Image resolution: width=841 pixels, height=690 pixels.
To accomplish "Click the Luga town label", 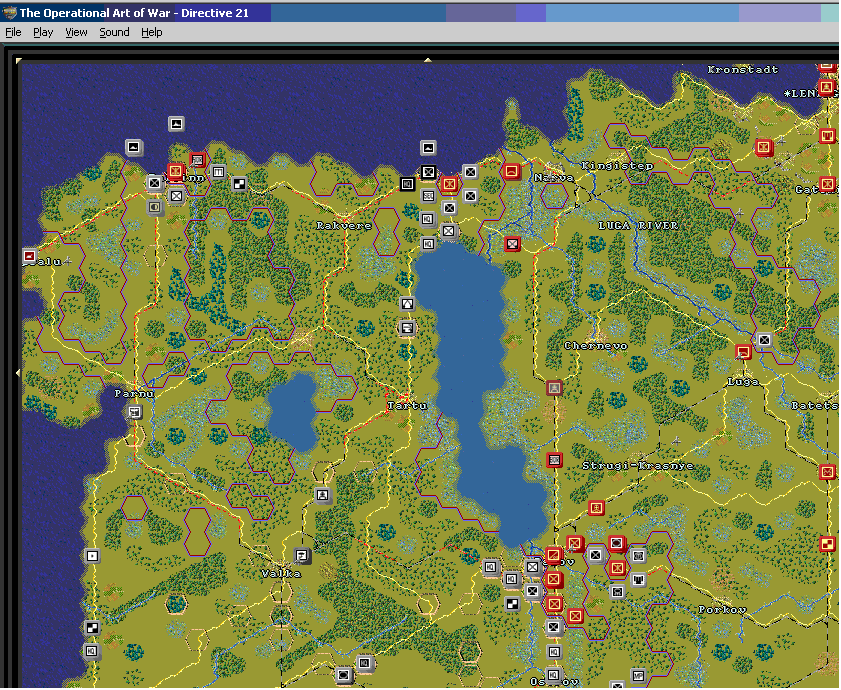I will 743,382.
